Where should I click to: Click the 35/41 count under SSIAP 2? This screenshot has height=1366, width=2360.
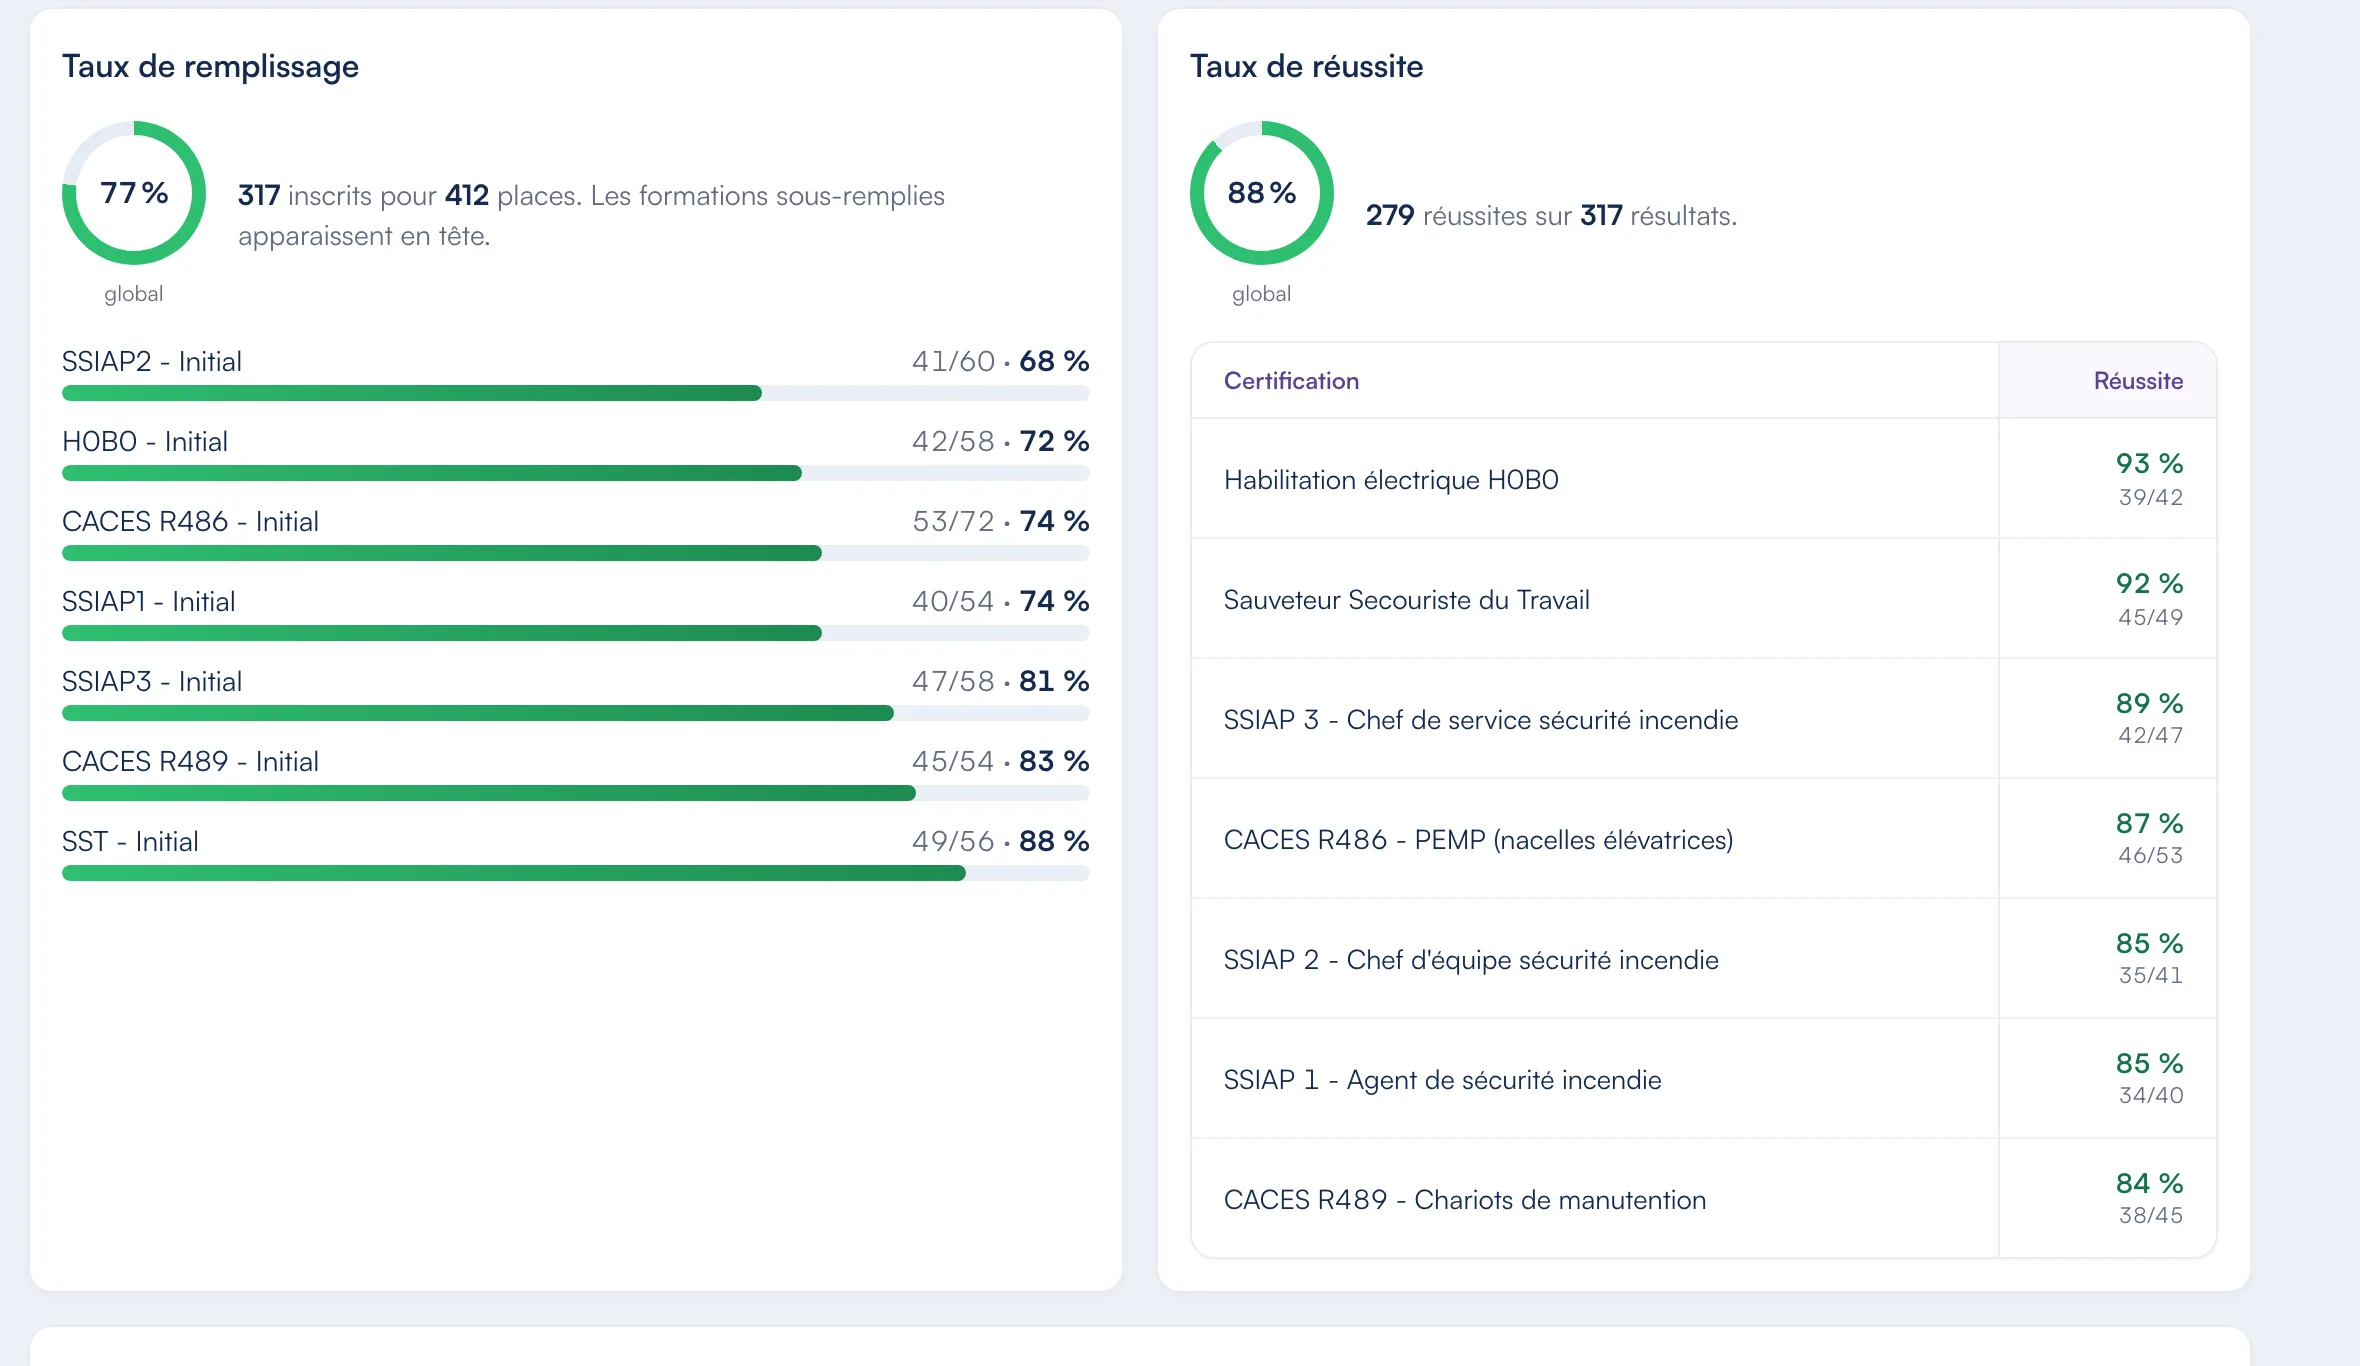coord(2150,975)
